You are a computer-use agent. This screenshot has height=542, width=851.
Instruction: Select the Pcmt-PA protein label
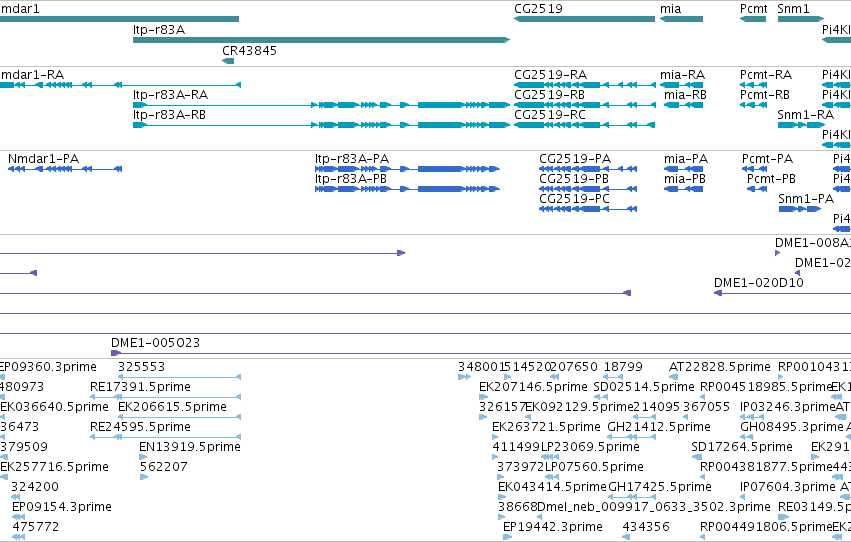pyautogui.click(x=767, y=159)
